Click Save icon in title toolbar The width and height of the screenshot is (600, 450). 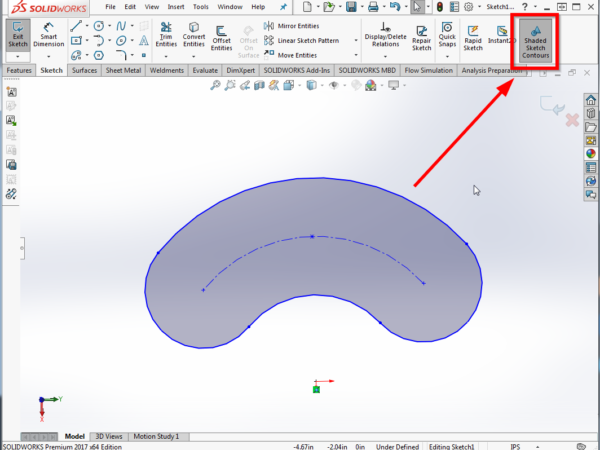click(x=351, y=7)
